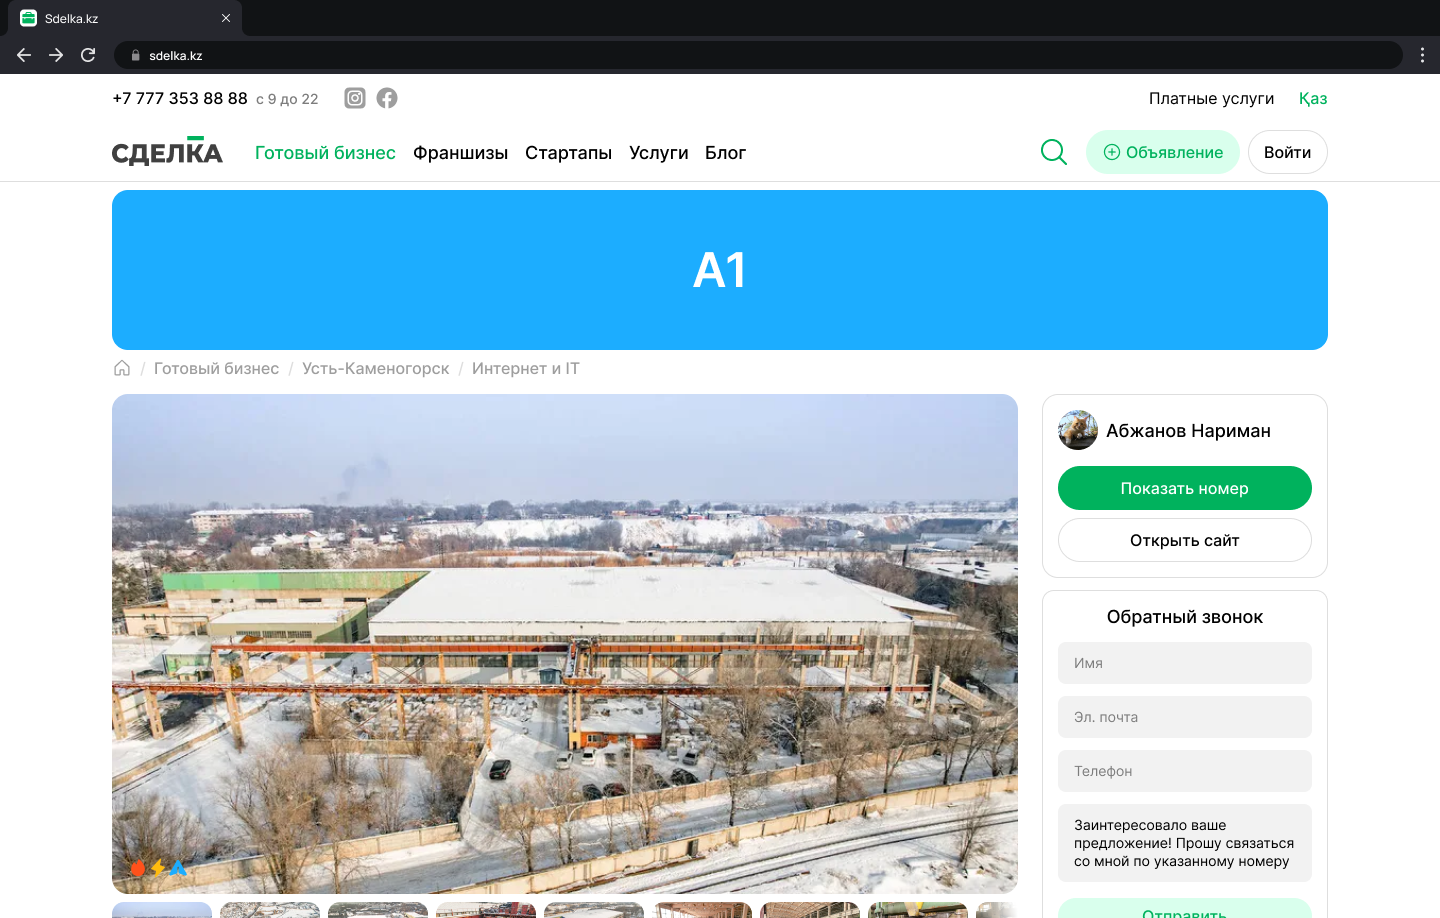The height and width of the screenshot is (918, 1440).
Task: Click the Телефон input field
Action: point(1184,771)
